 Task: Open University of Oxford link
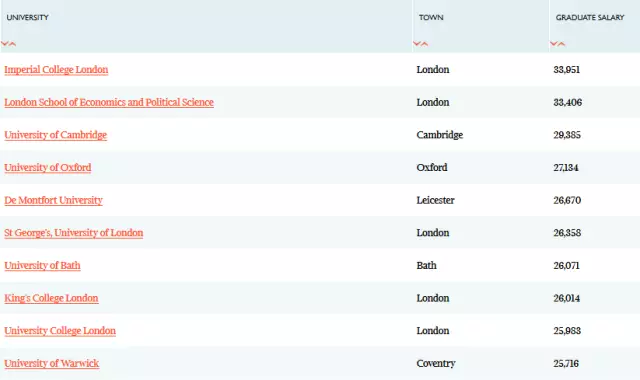point(48,168)
